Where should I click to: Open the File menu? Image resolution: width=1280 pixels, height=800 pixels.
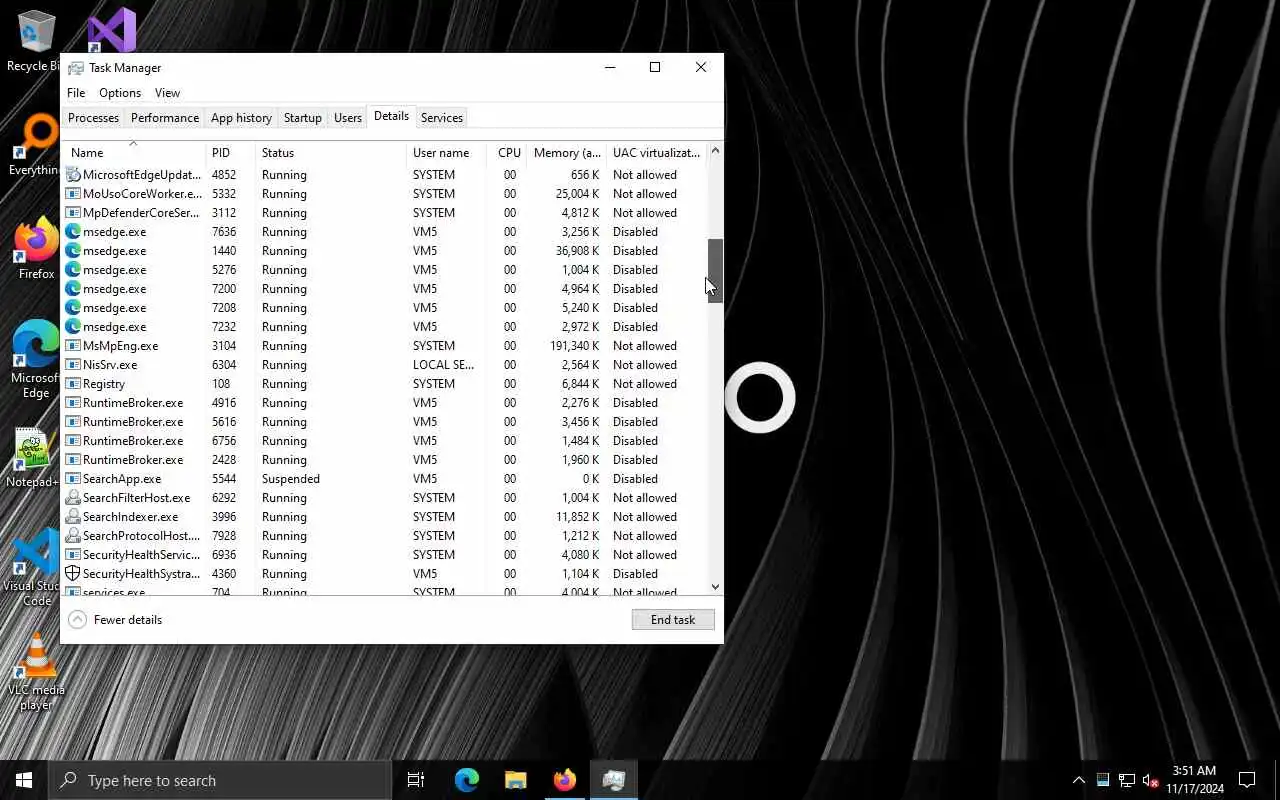(x=76, y=93)
